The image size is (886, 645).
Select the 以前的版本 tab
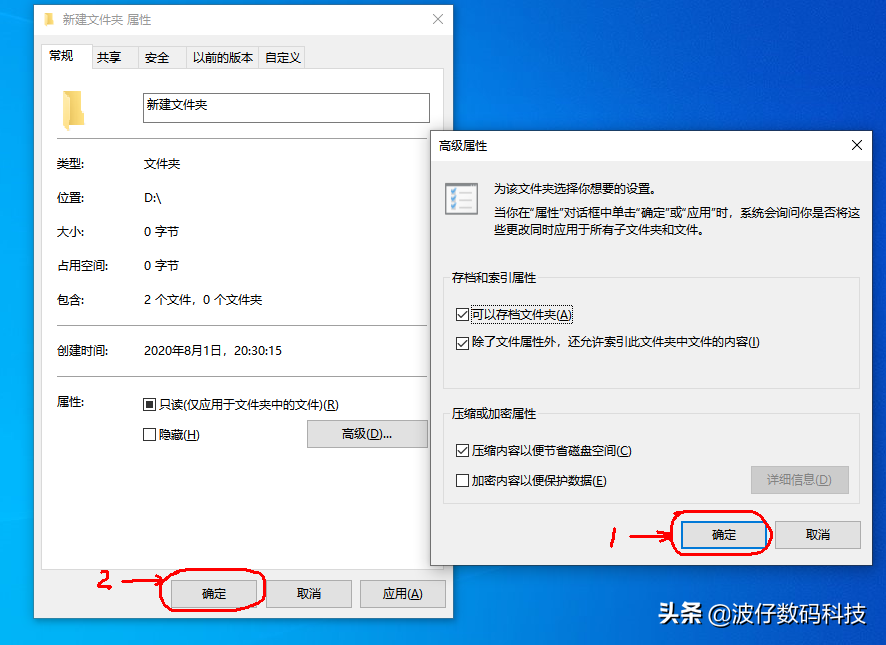pos(223,57)
